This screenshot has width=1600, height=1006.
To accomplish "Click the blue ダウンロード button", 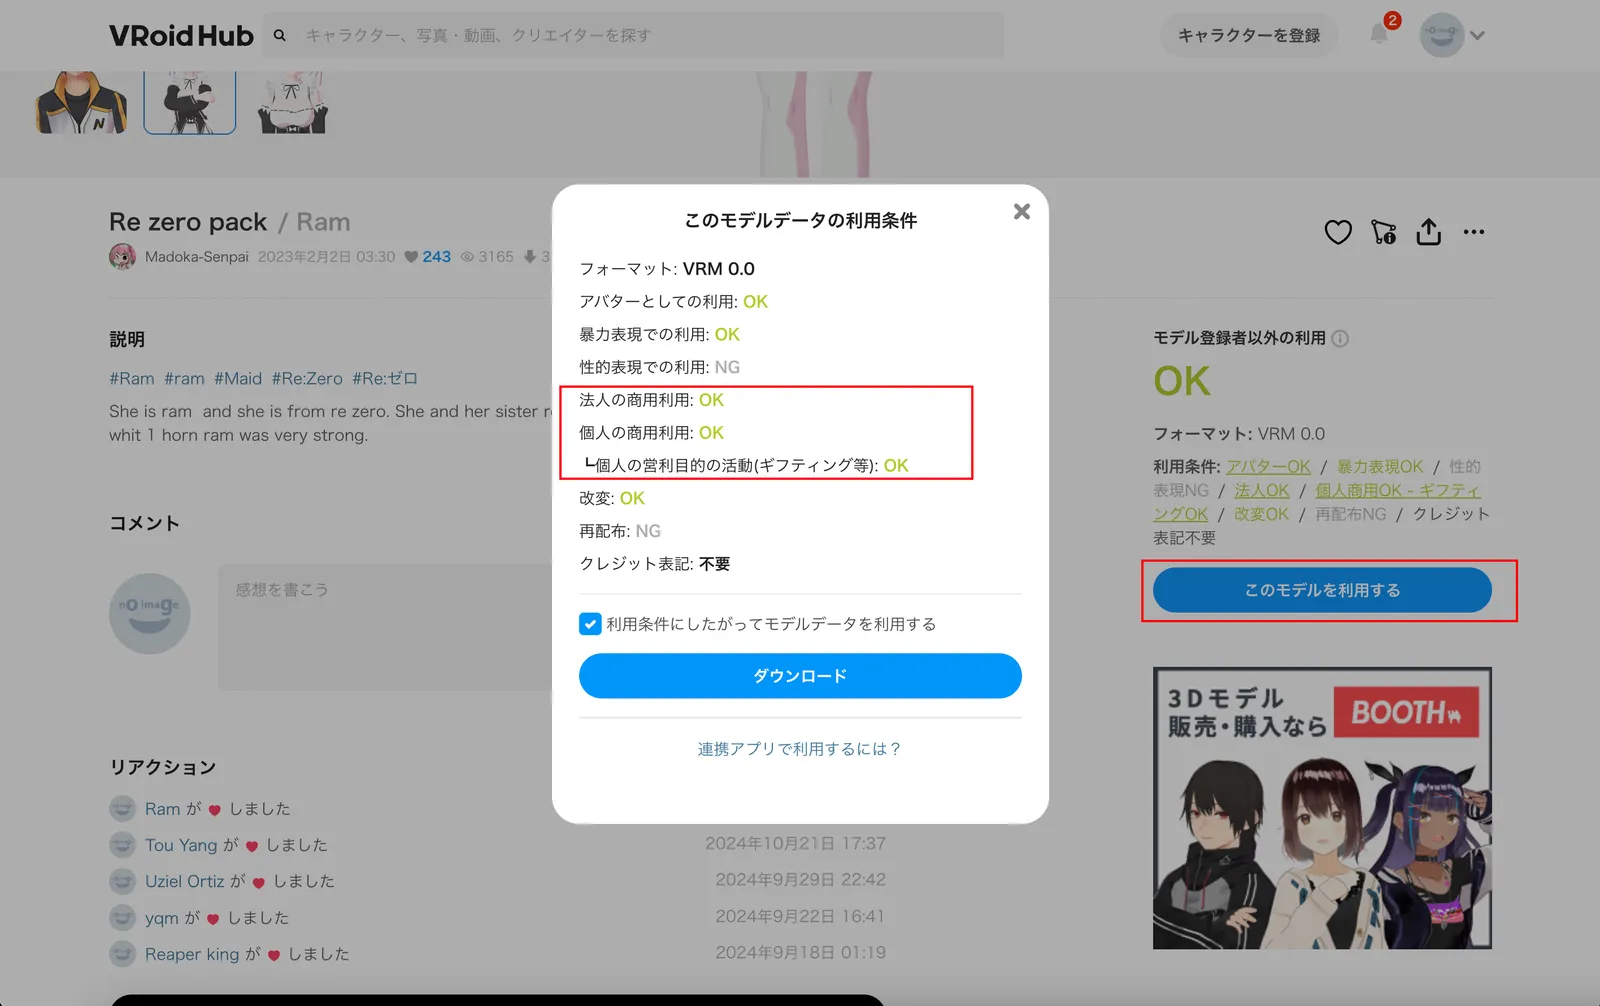I will (800, 676).
